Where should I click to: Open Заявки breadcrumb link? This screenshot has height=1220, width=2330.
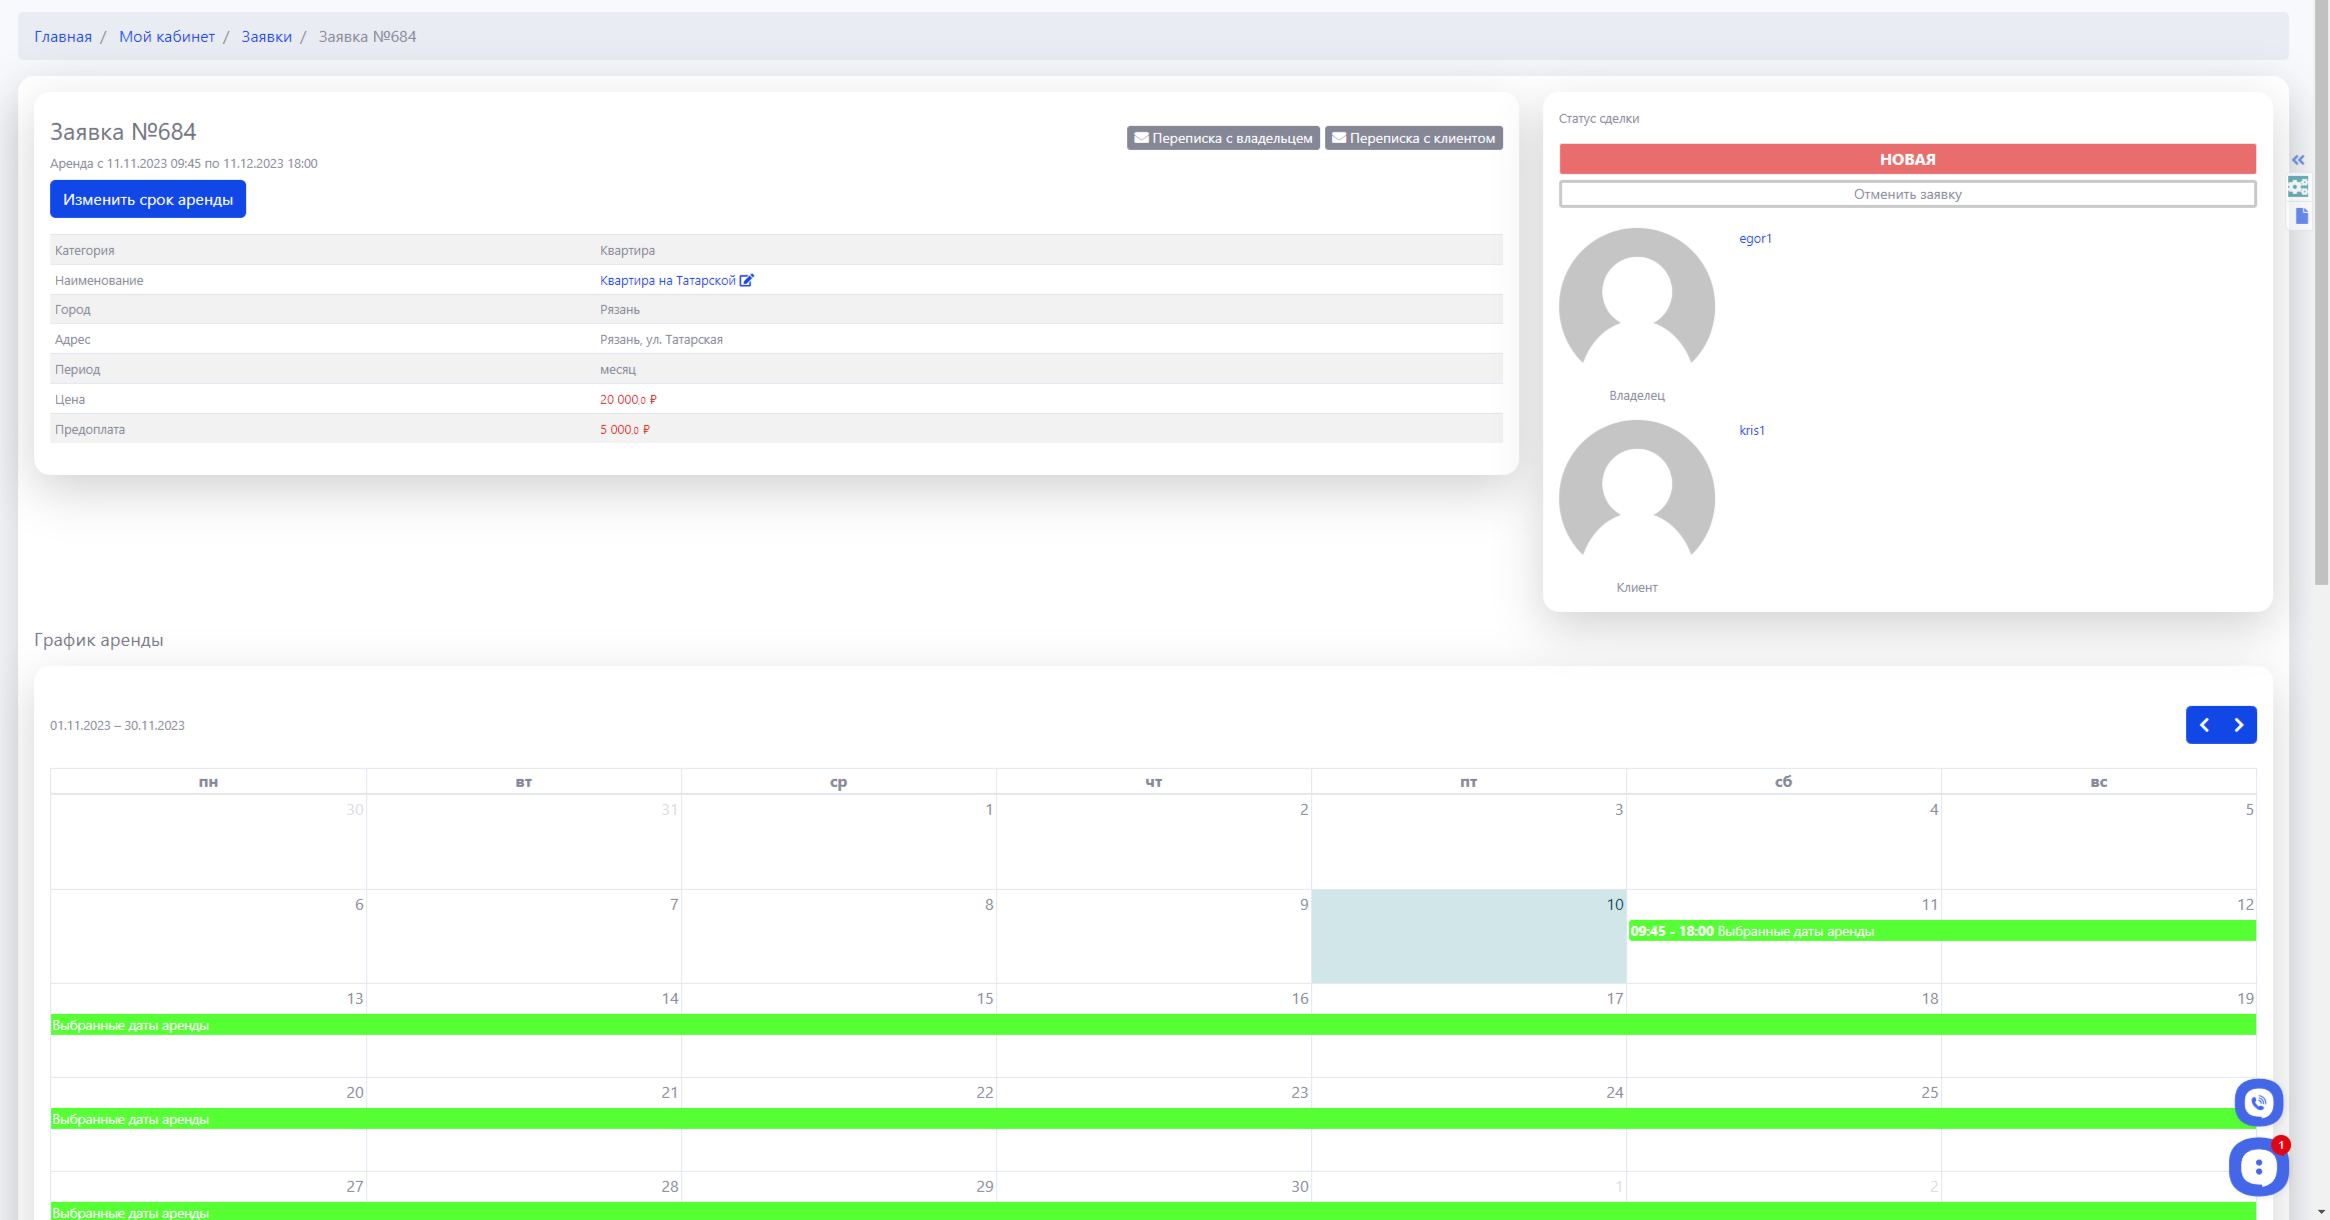(266, 37)
